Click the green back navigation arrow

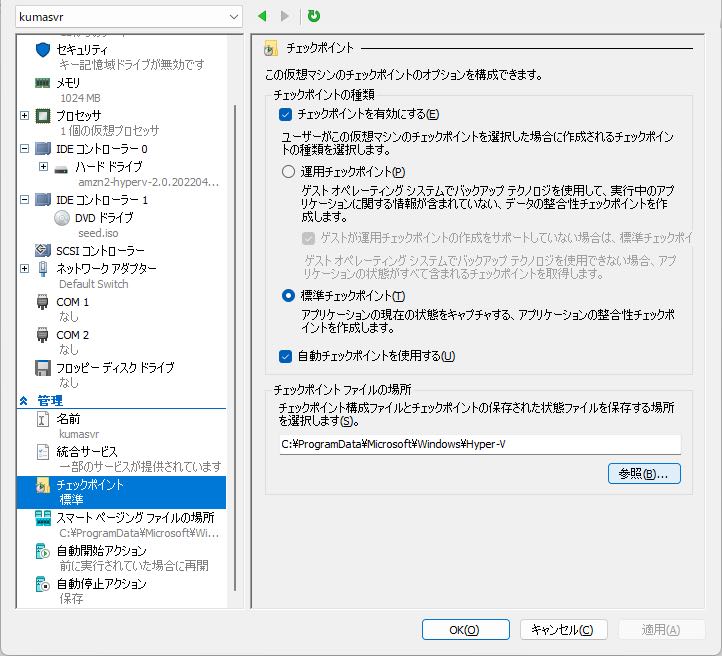tap(262, 16)
